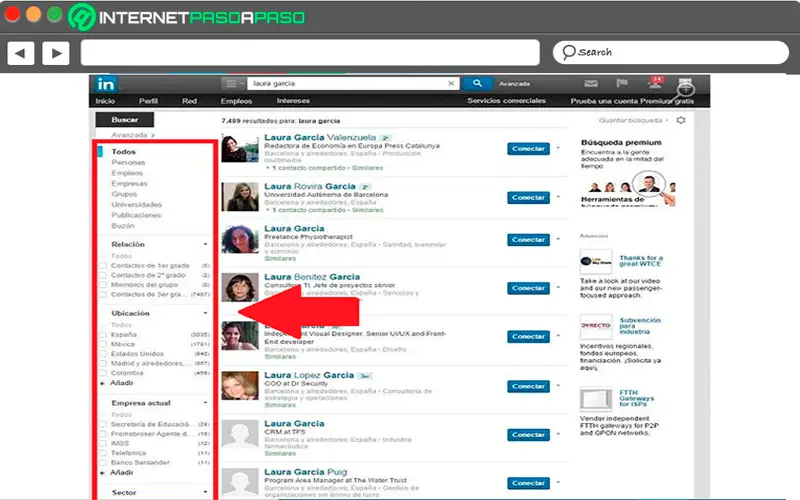Click Añadir under Ubicación filters

(121, 383)
